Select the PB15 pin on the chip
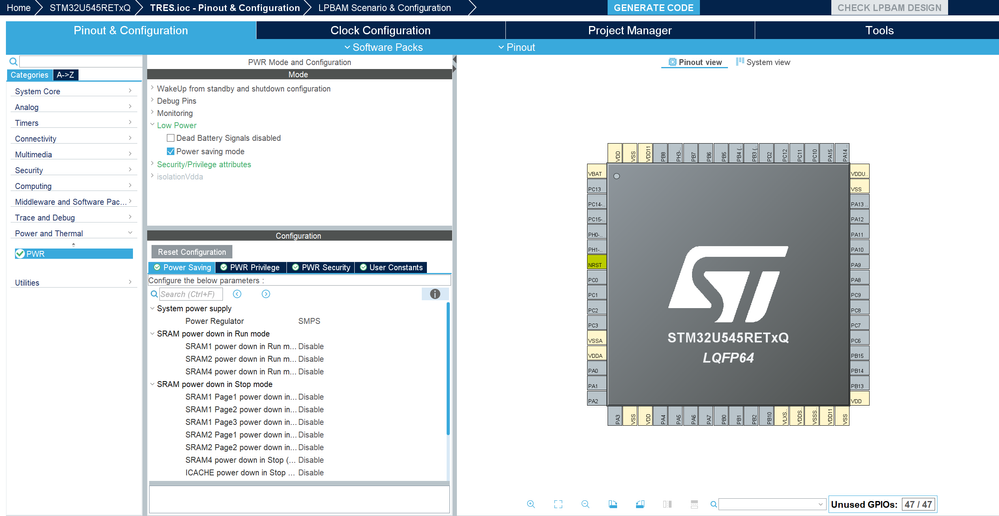This screenshot has height=516, width=999. 859,355
